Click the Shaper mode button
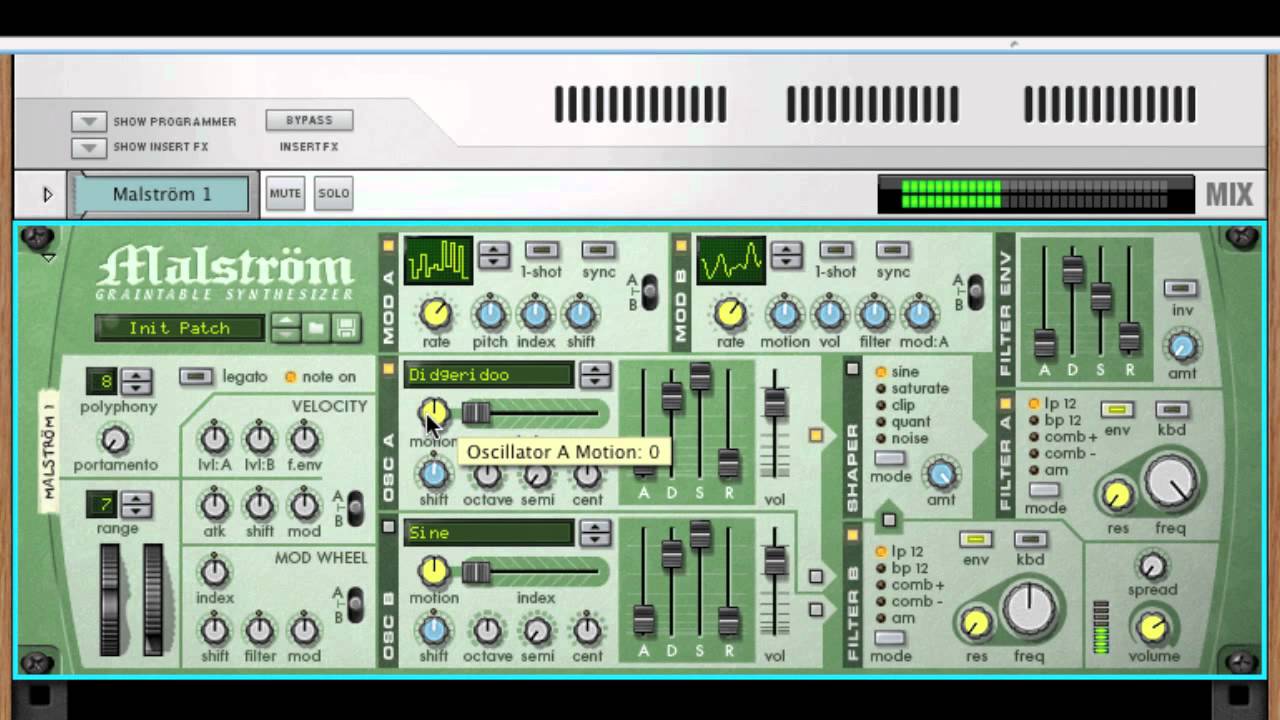Image resolution: width=1280 pixels, height=720 pixels. 889,459
